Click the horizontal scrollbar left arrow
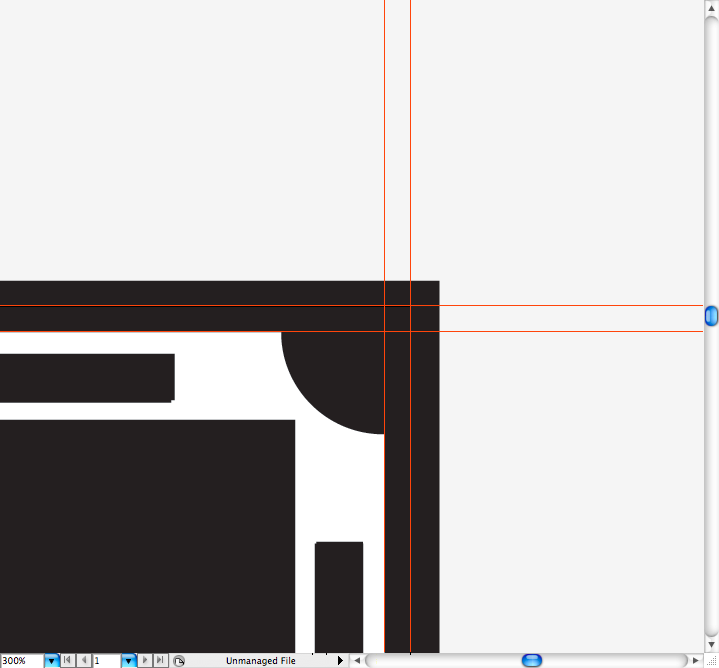The image size is (719, 668). tap(357, 661)
